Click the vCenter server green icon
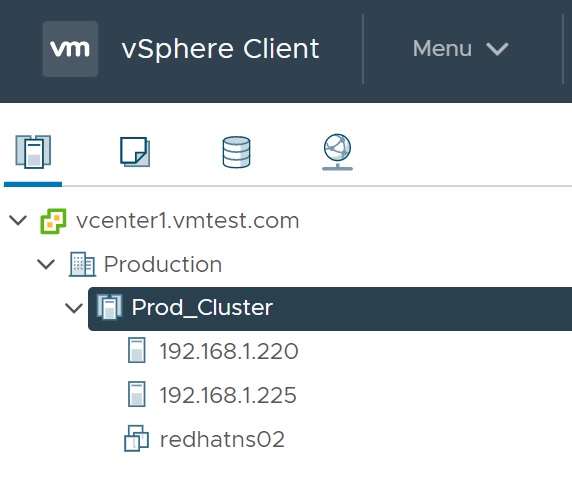 coord(53,221)
